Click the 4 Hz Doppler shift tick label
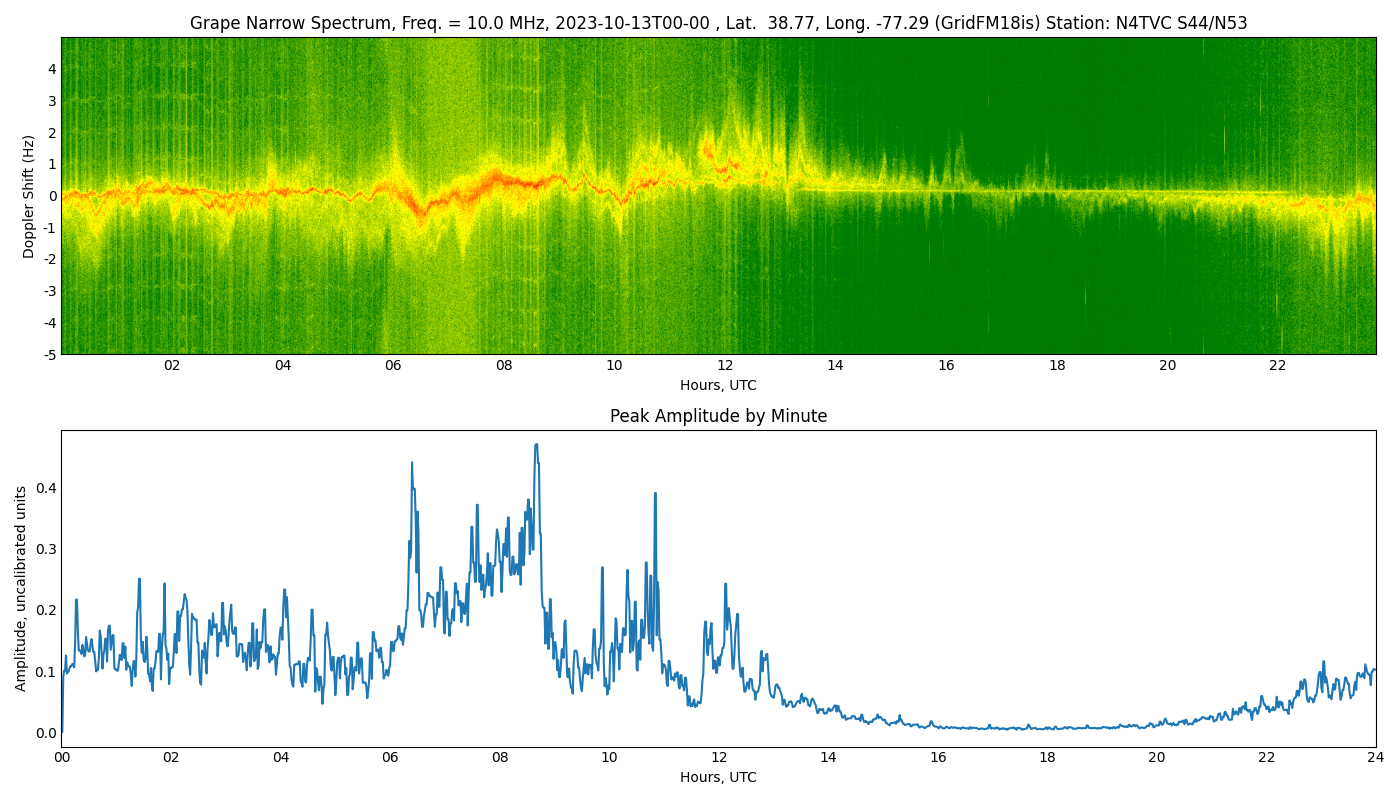Screen dimensions: 1400x800 (x=51, y=69)
